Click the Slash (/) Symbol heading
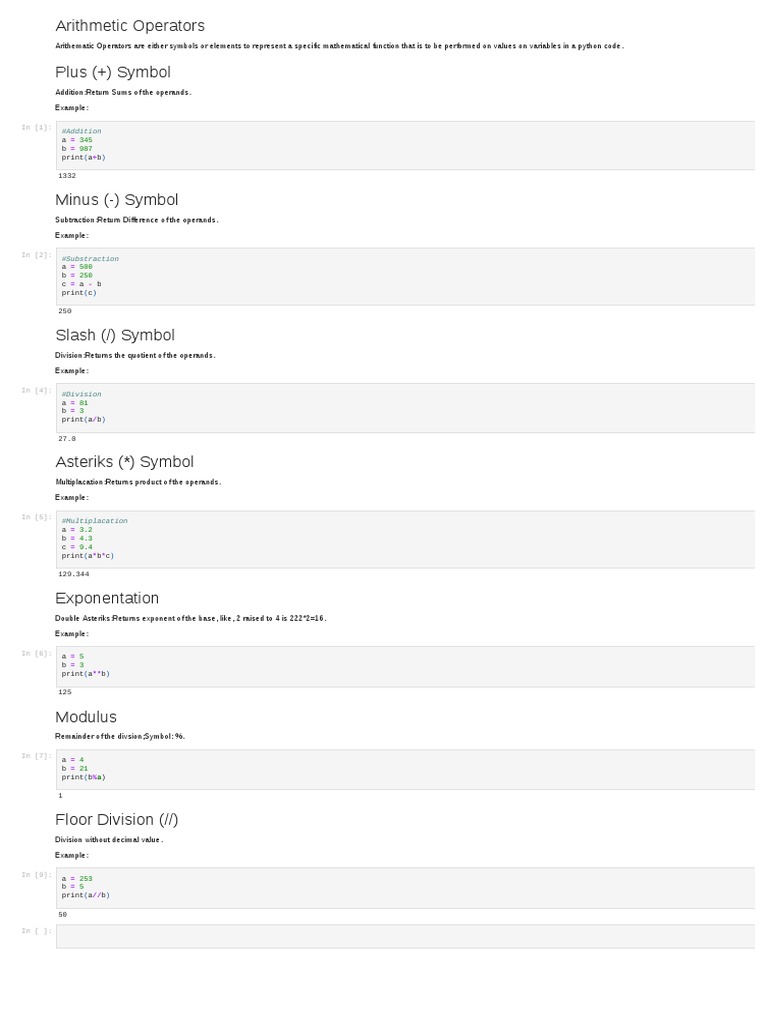Screen dimensions: 768x1024 [x=115, y=335]
